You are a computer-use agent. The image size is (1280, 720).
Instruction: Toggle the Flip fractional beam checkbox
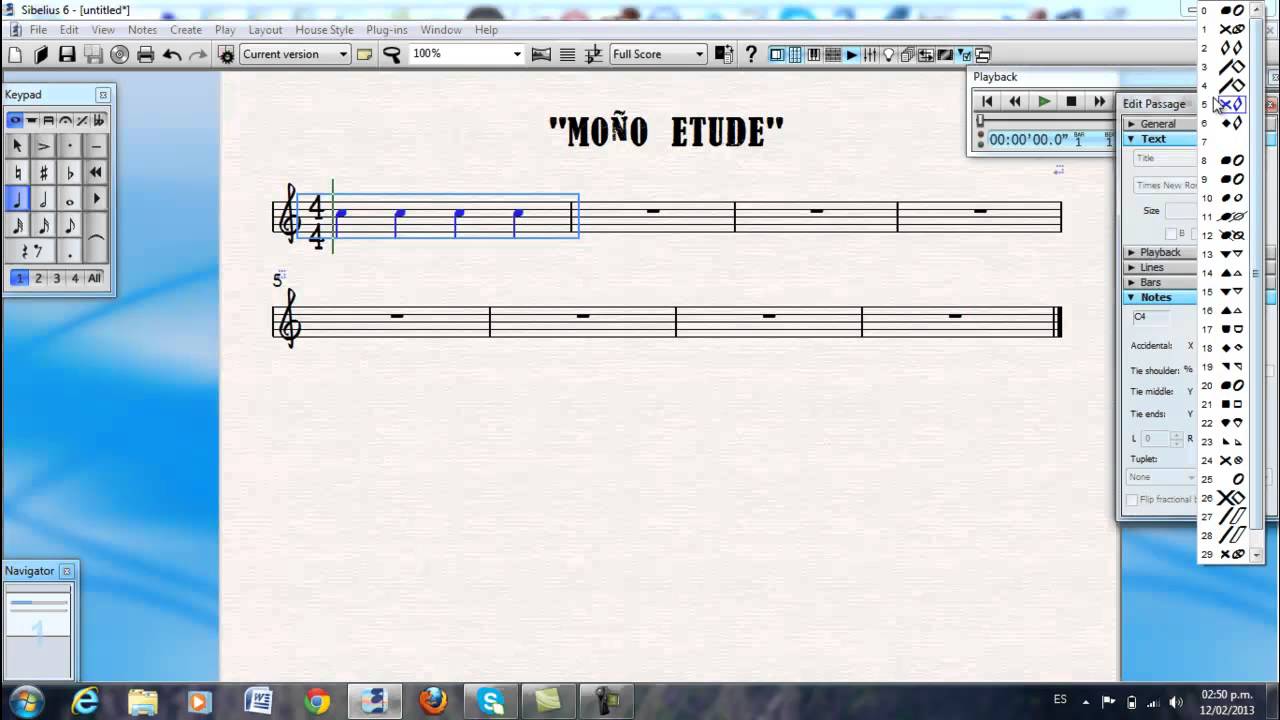coord(1132,500)
